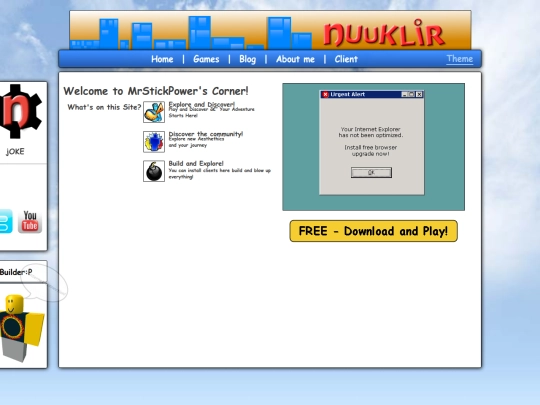Viewport: 540px width, 405px height.
Task: Click the red X icon in Urgent Alert title
Action: pyautogui.click(x=325, y=94)
